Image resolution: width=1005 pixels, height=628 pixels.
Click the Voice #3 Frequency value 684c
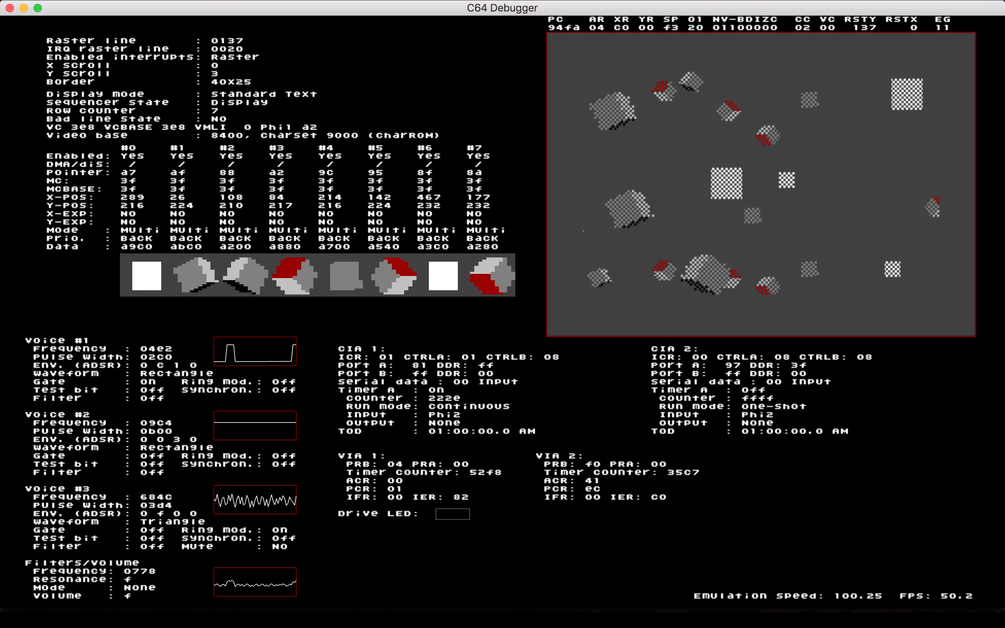[x=156, y=497]
